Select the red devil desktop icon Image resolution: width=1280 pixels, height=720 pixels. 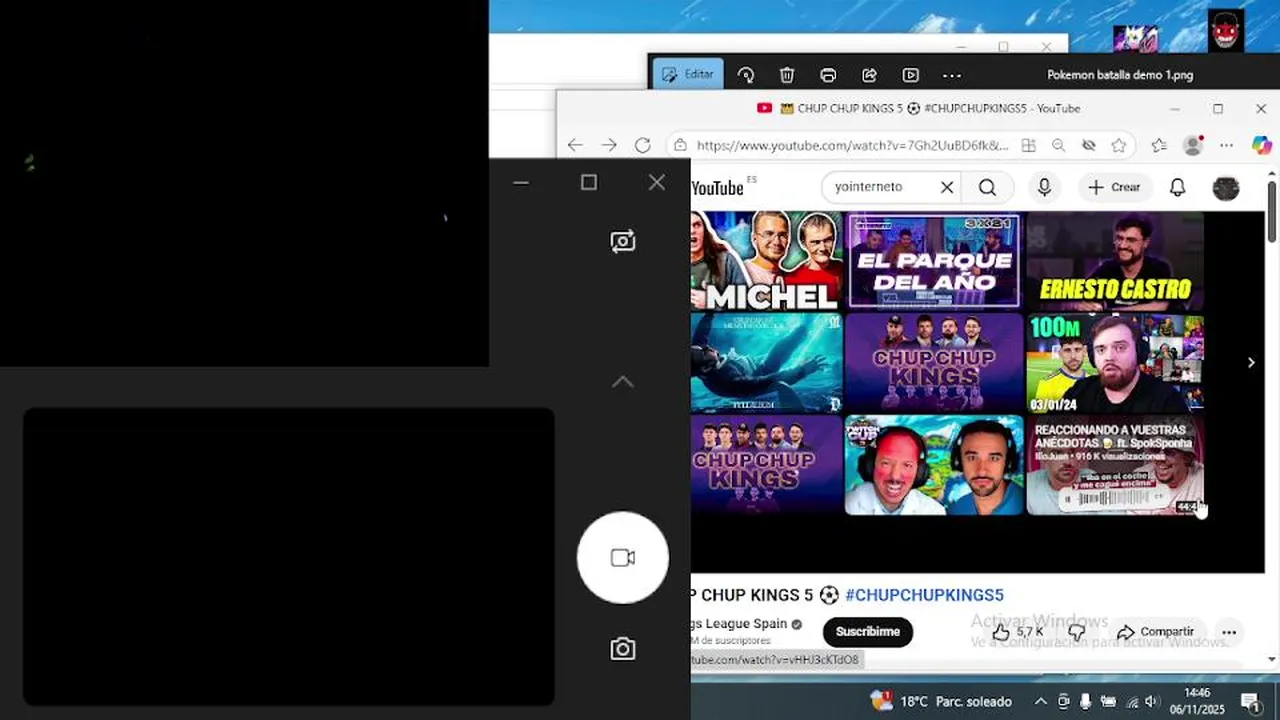coord(1226,30)
